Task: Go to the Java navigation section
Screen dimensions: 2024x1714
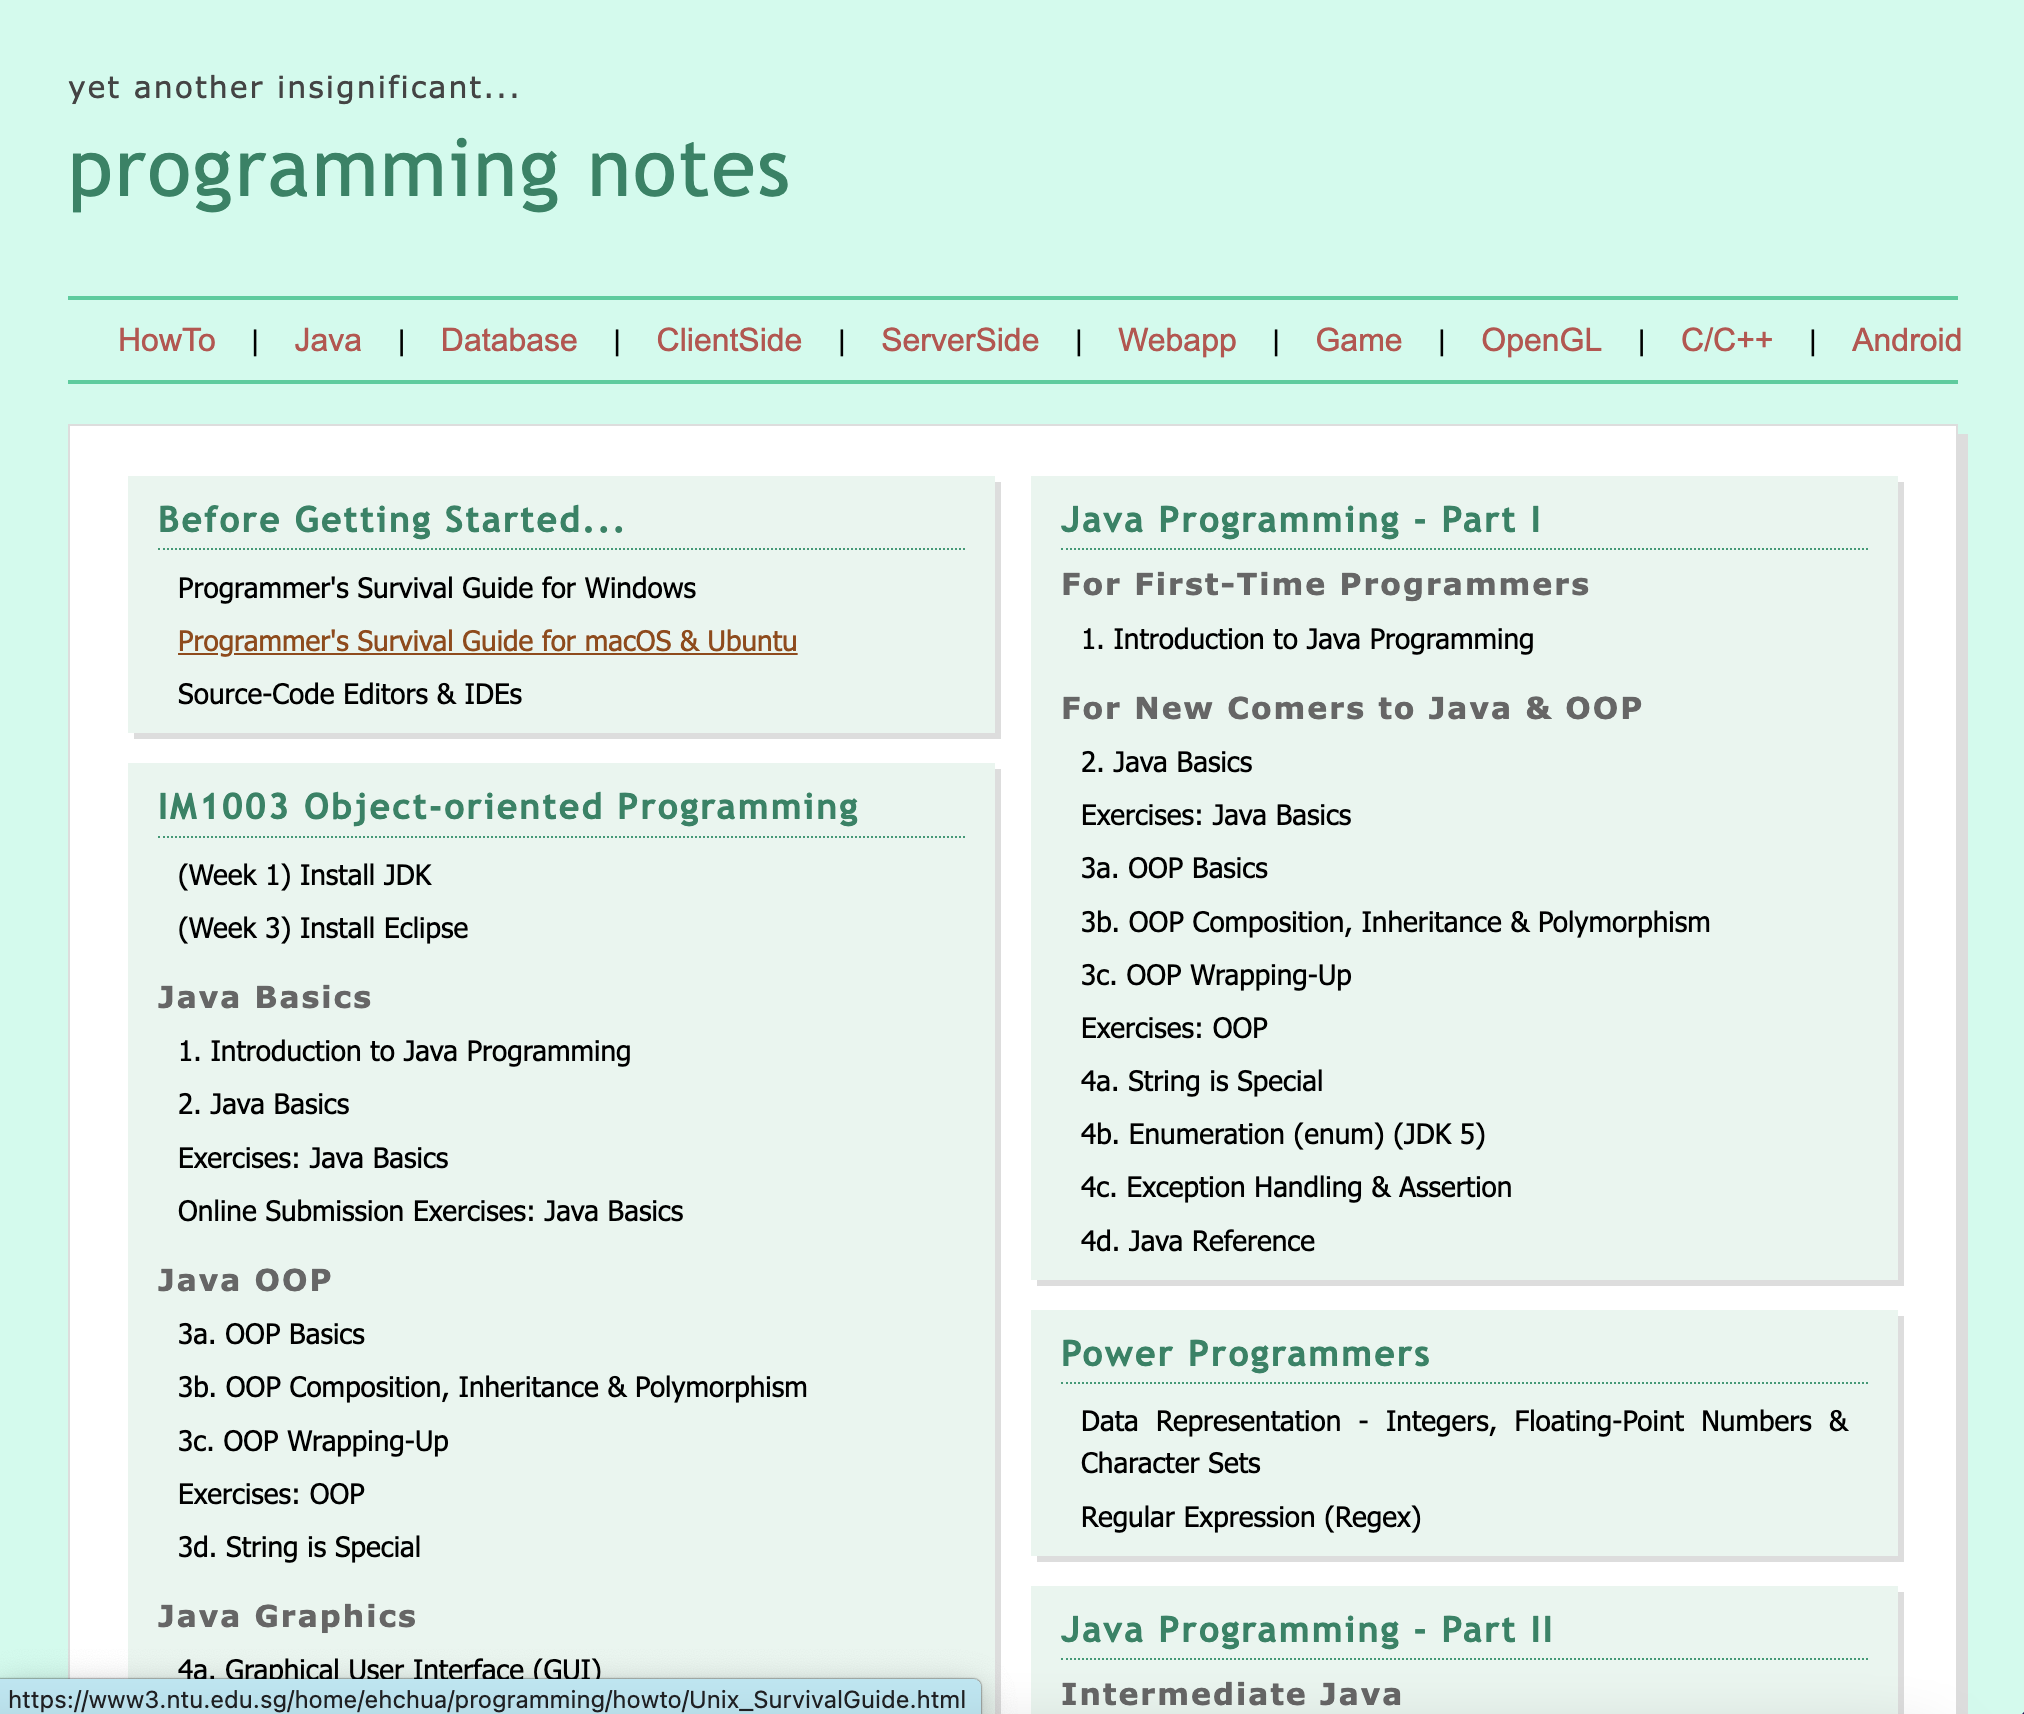Action: coord(327,340)
